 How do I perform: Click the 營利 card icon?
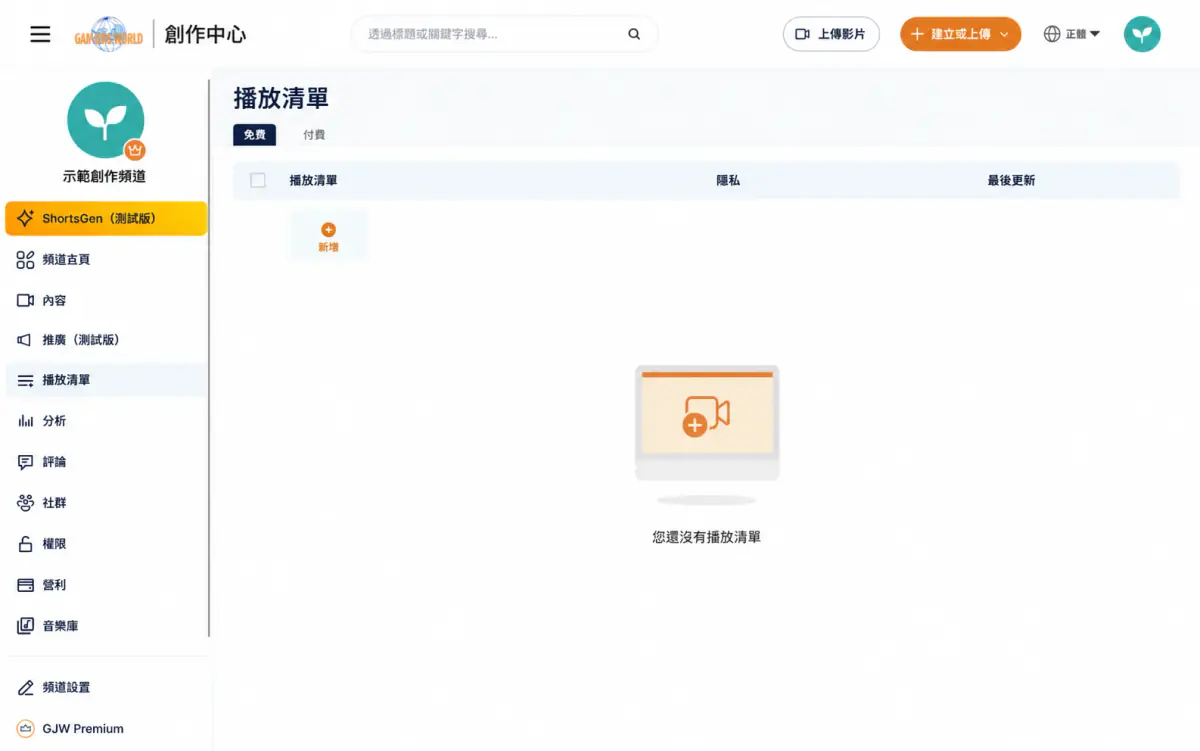26,585
